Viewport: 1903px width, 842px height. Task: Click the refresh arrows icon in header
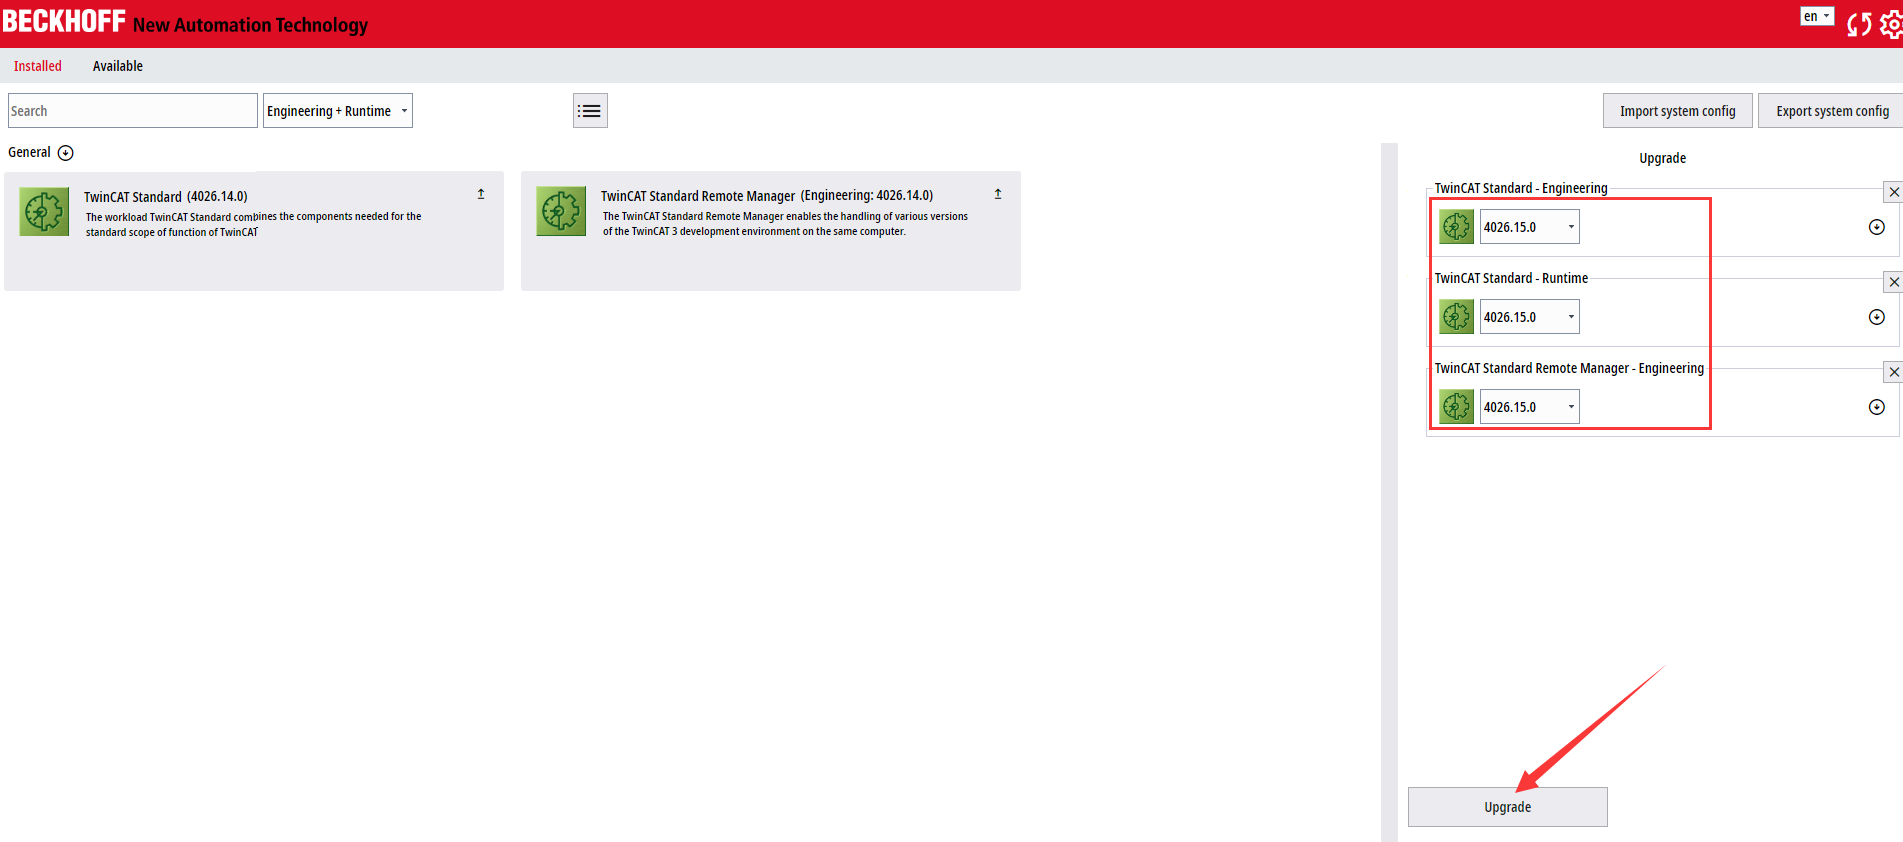1858,24
